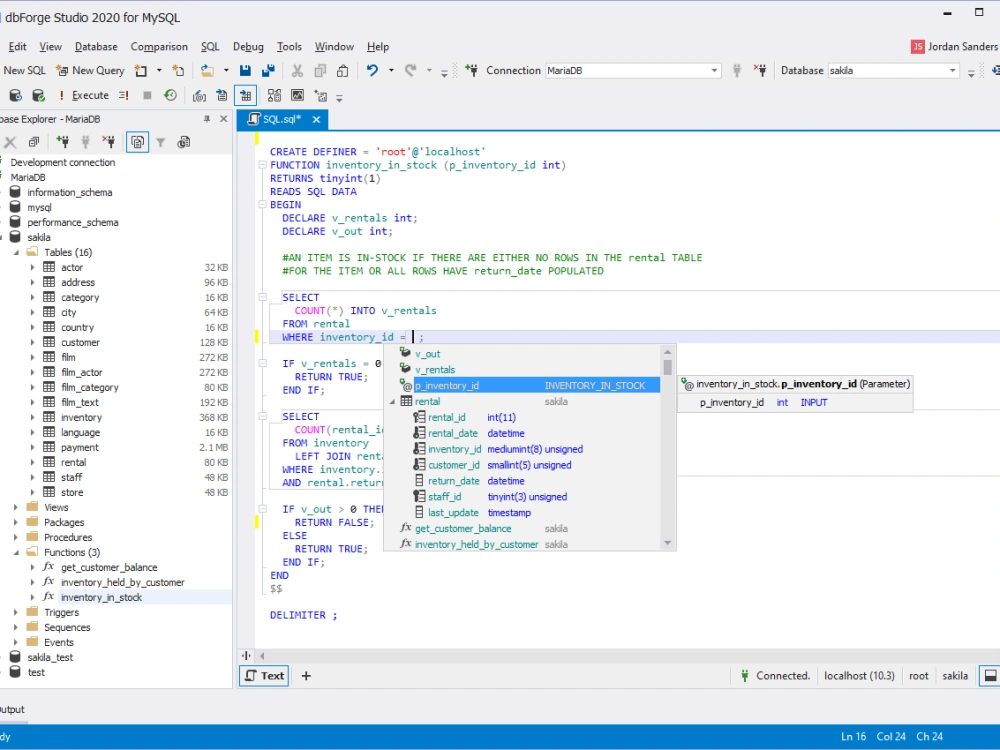Click the Undo arrow icon

tap(372, 71)
